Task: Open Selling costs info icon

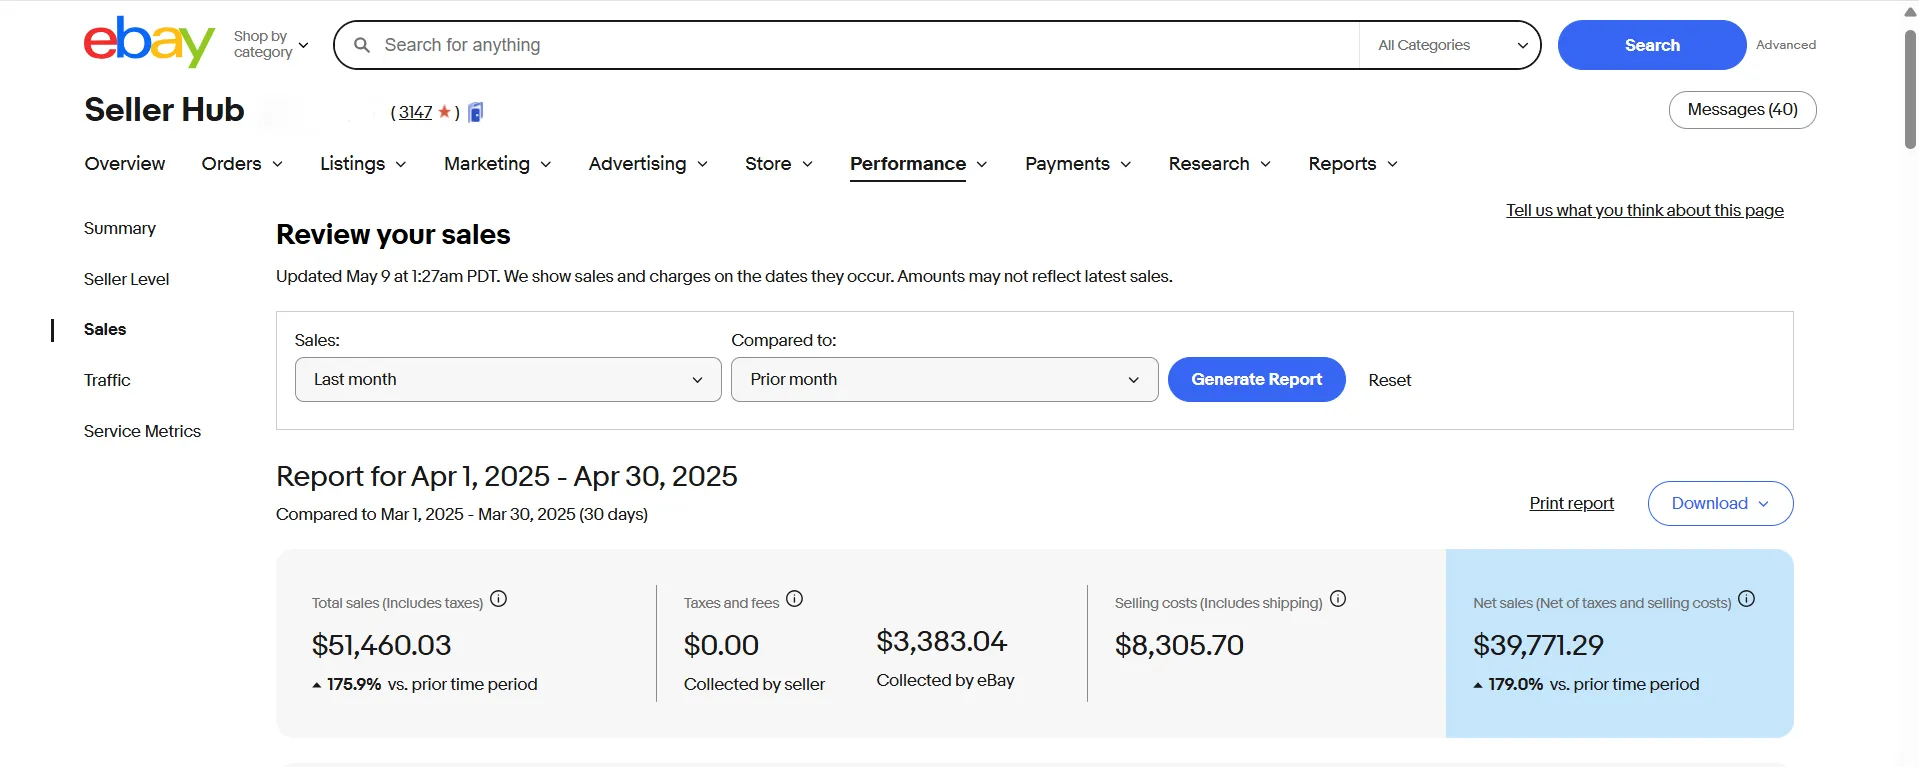Action: 1338,599
